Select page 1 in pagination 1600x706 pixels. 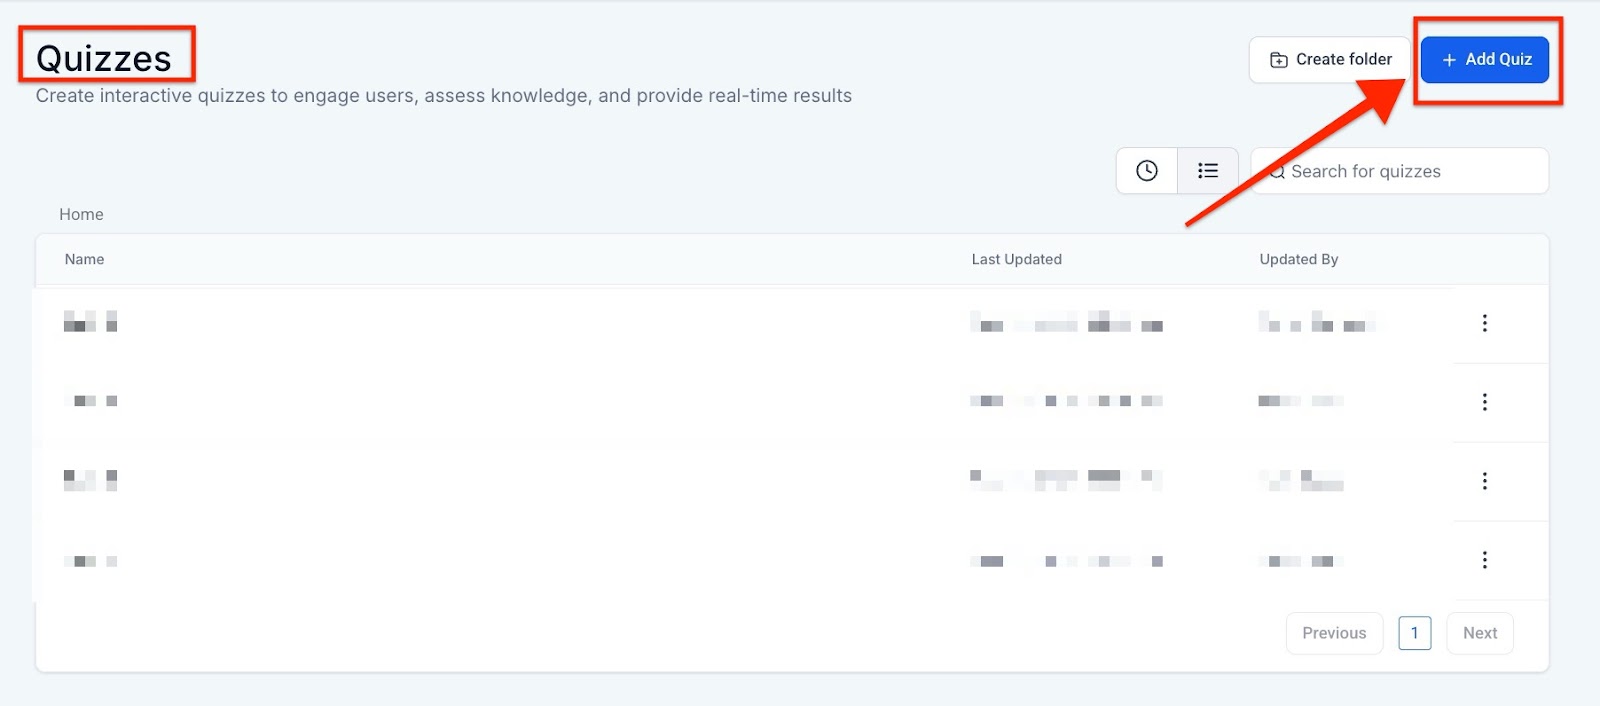pyautogui.click(x=1414, y=633)
